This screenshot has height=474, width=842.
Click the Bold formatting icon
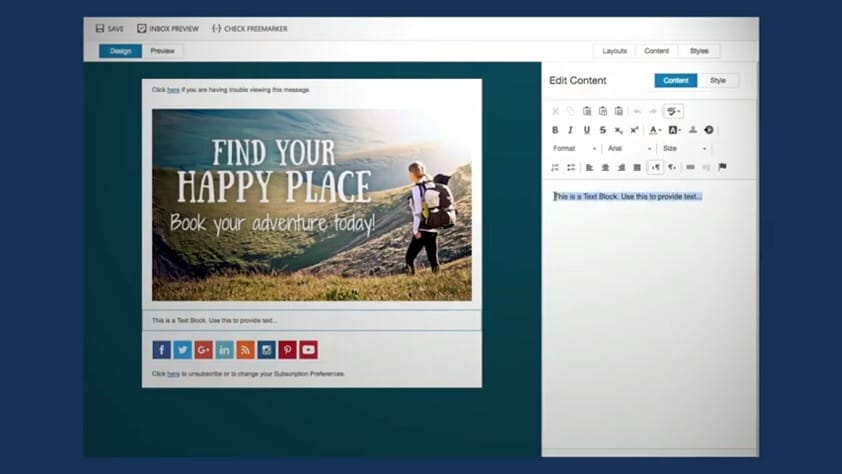(x=556, y=130)
